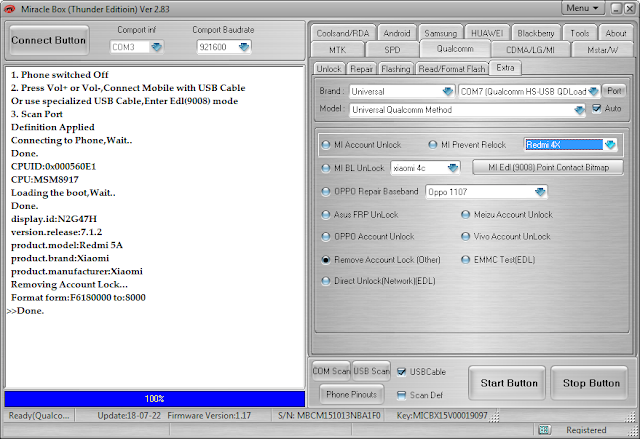This screenshot has height=439, width=640.
Task: Select the Vivo Account UnLock radio button
Action: click(465, 237)
